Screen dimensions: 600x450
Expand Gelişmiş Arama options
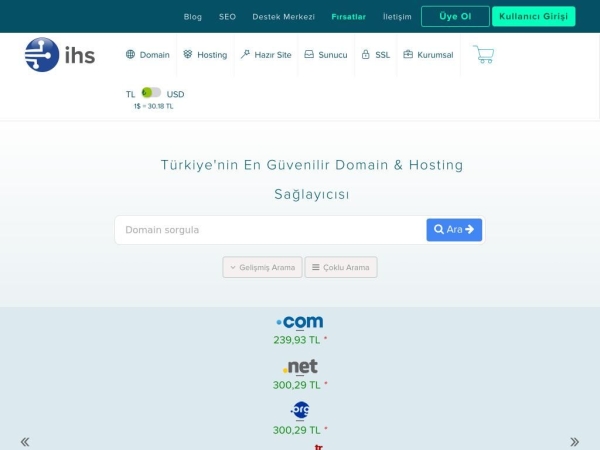point(262,267)
